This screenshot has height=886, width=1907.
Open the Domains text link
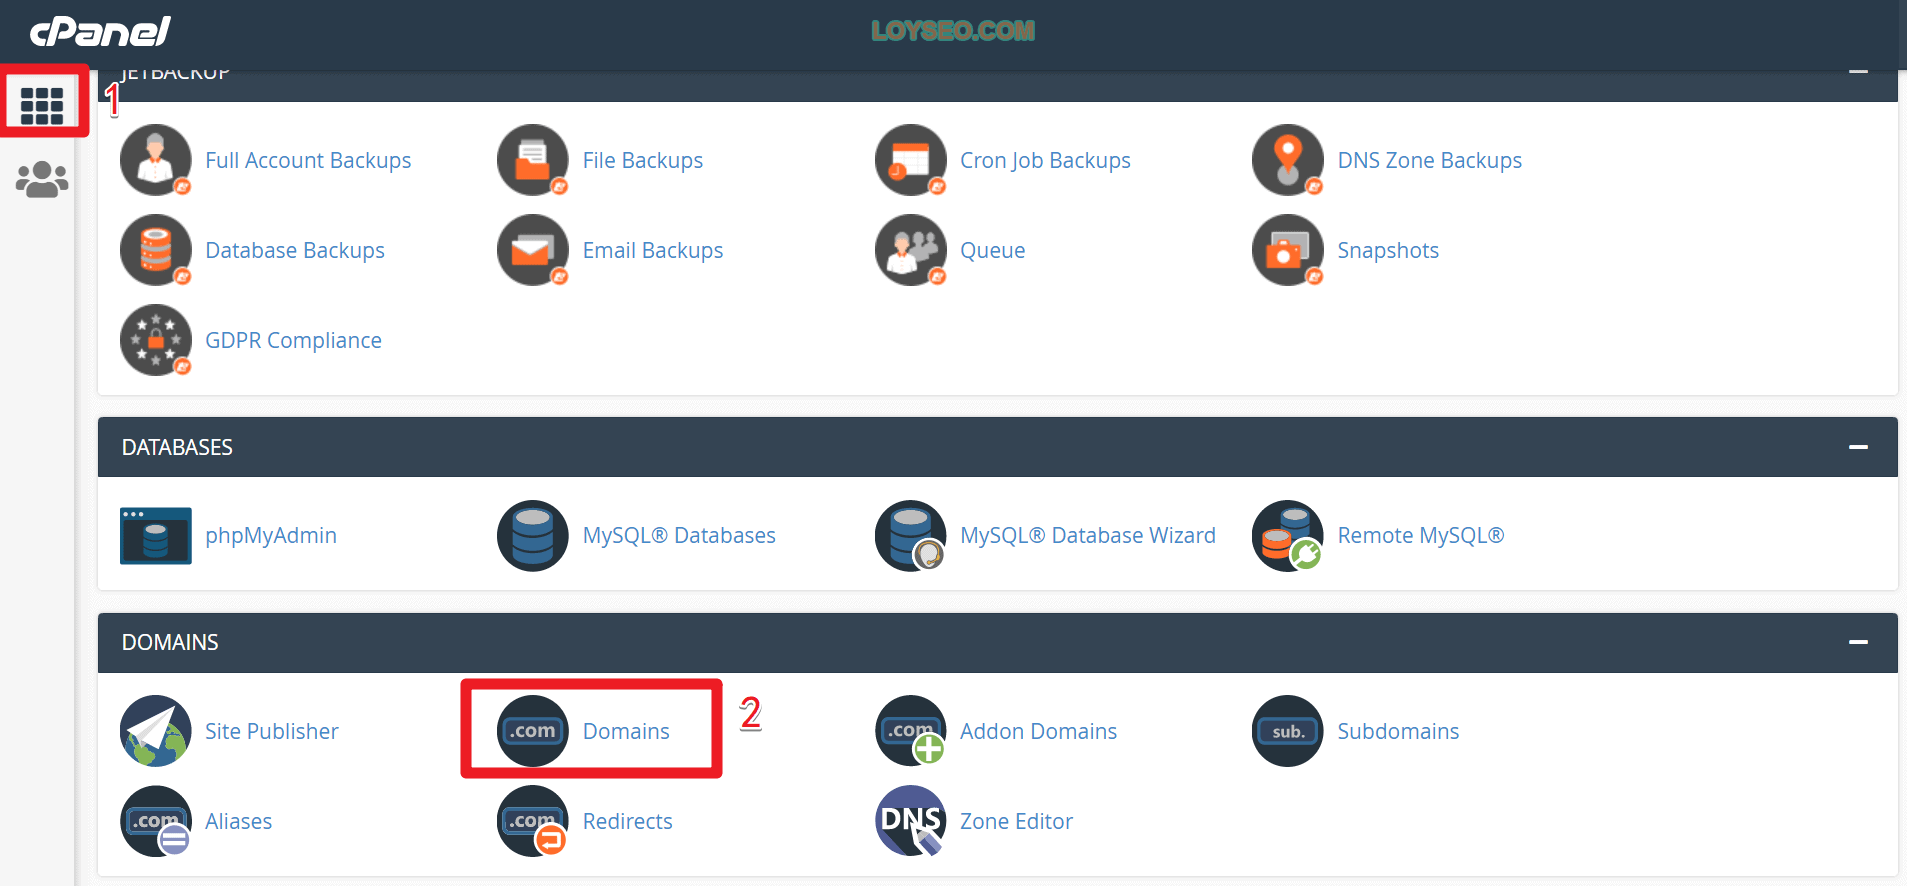coord(626,731)
